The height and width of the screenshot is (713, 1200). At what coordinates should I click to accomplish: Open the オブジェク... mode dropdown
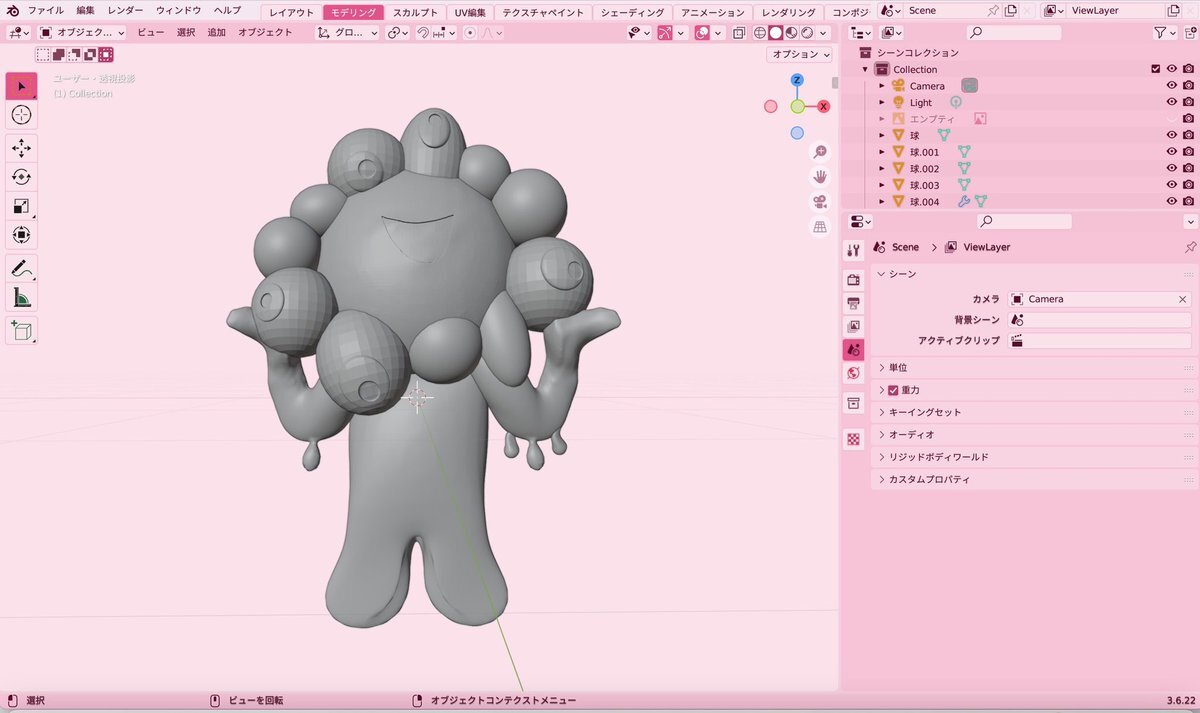click(x=81, y=33)
